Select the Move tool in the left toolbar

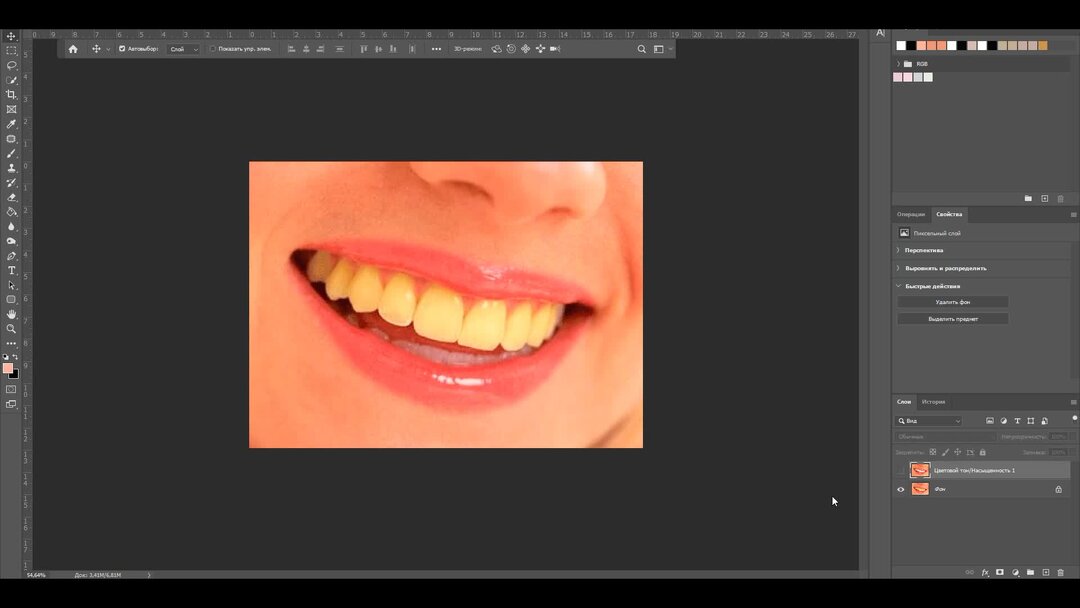pos(11,36)
